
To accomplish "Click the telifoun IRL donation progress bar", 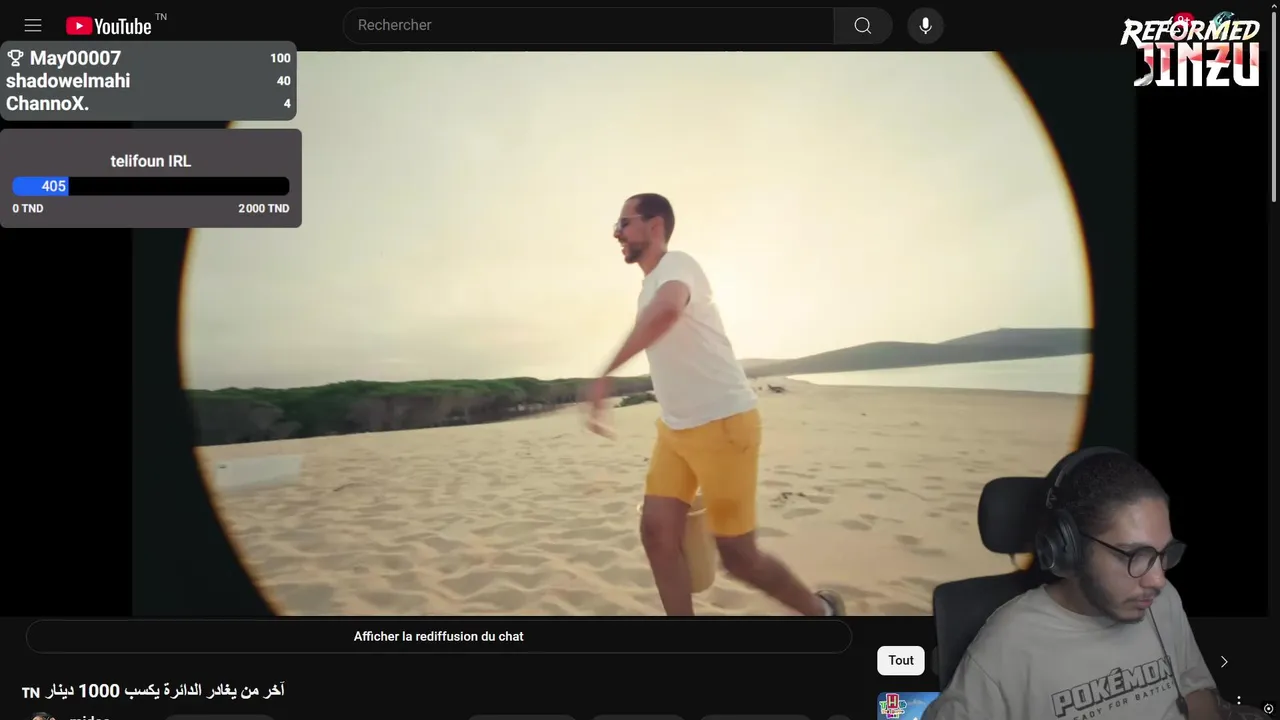I will [x=150, y=186].
